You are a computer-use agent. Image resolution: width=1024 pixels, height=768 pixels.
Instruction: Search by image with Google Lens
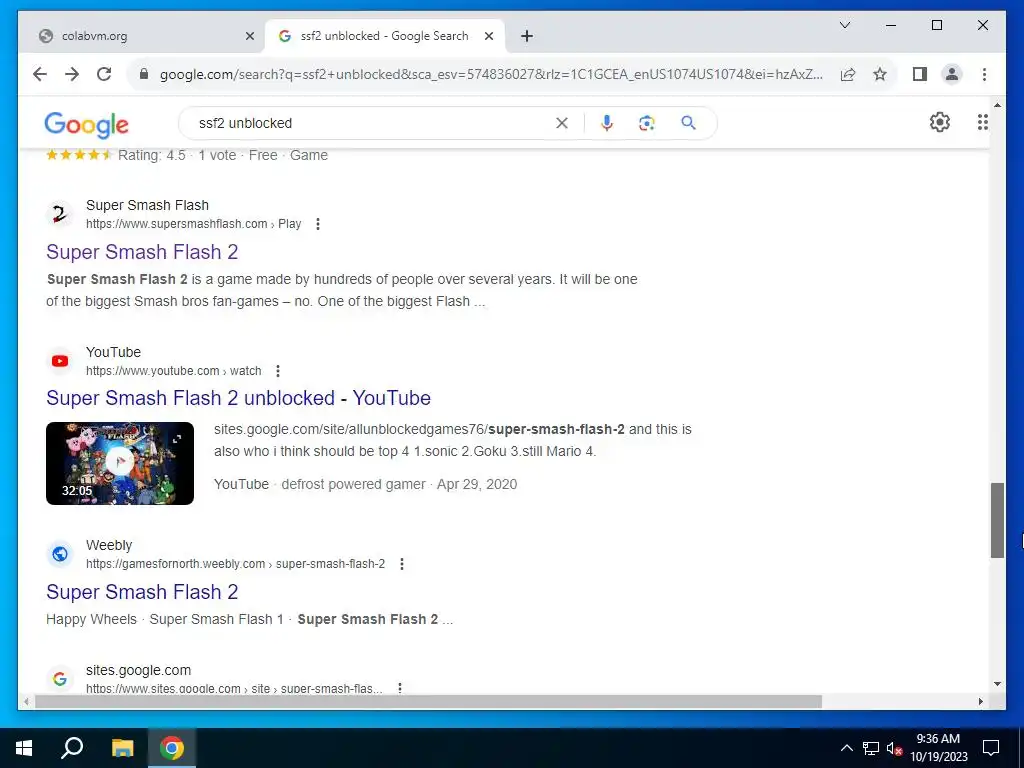[x=647, y=123]
